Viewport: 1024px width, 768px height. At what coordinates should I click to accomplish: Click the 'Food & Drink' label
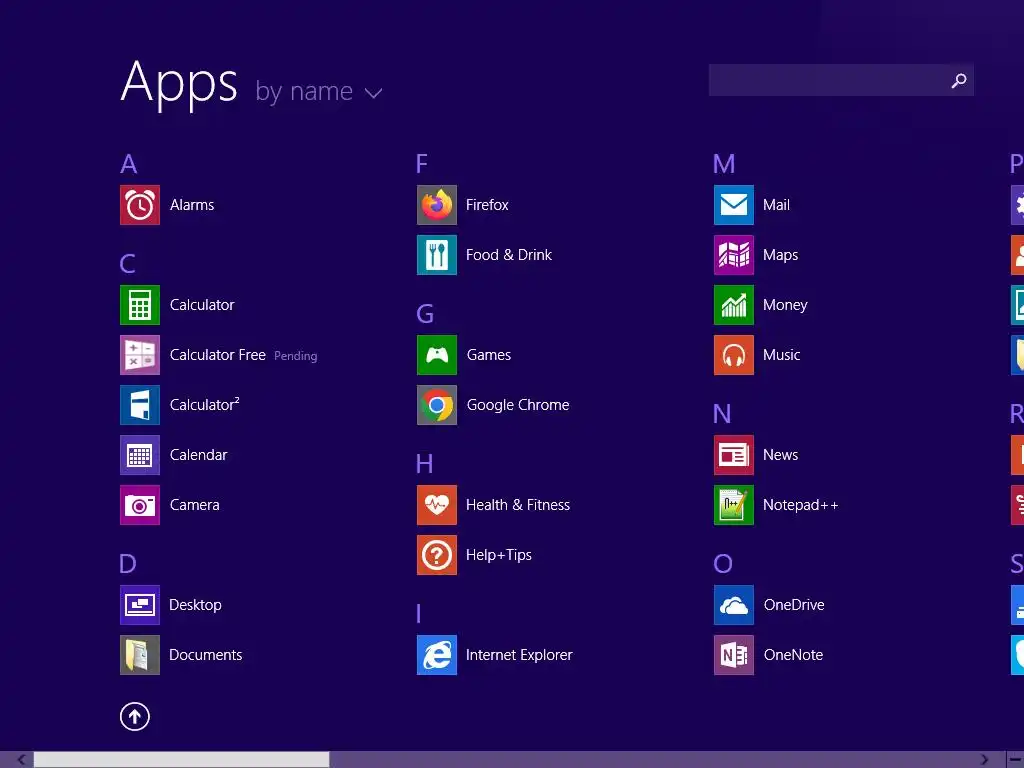pos(509,255)
